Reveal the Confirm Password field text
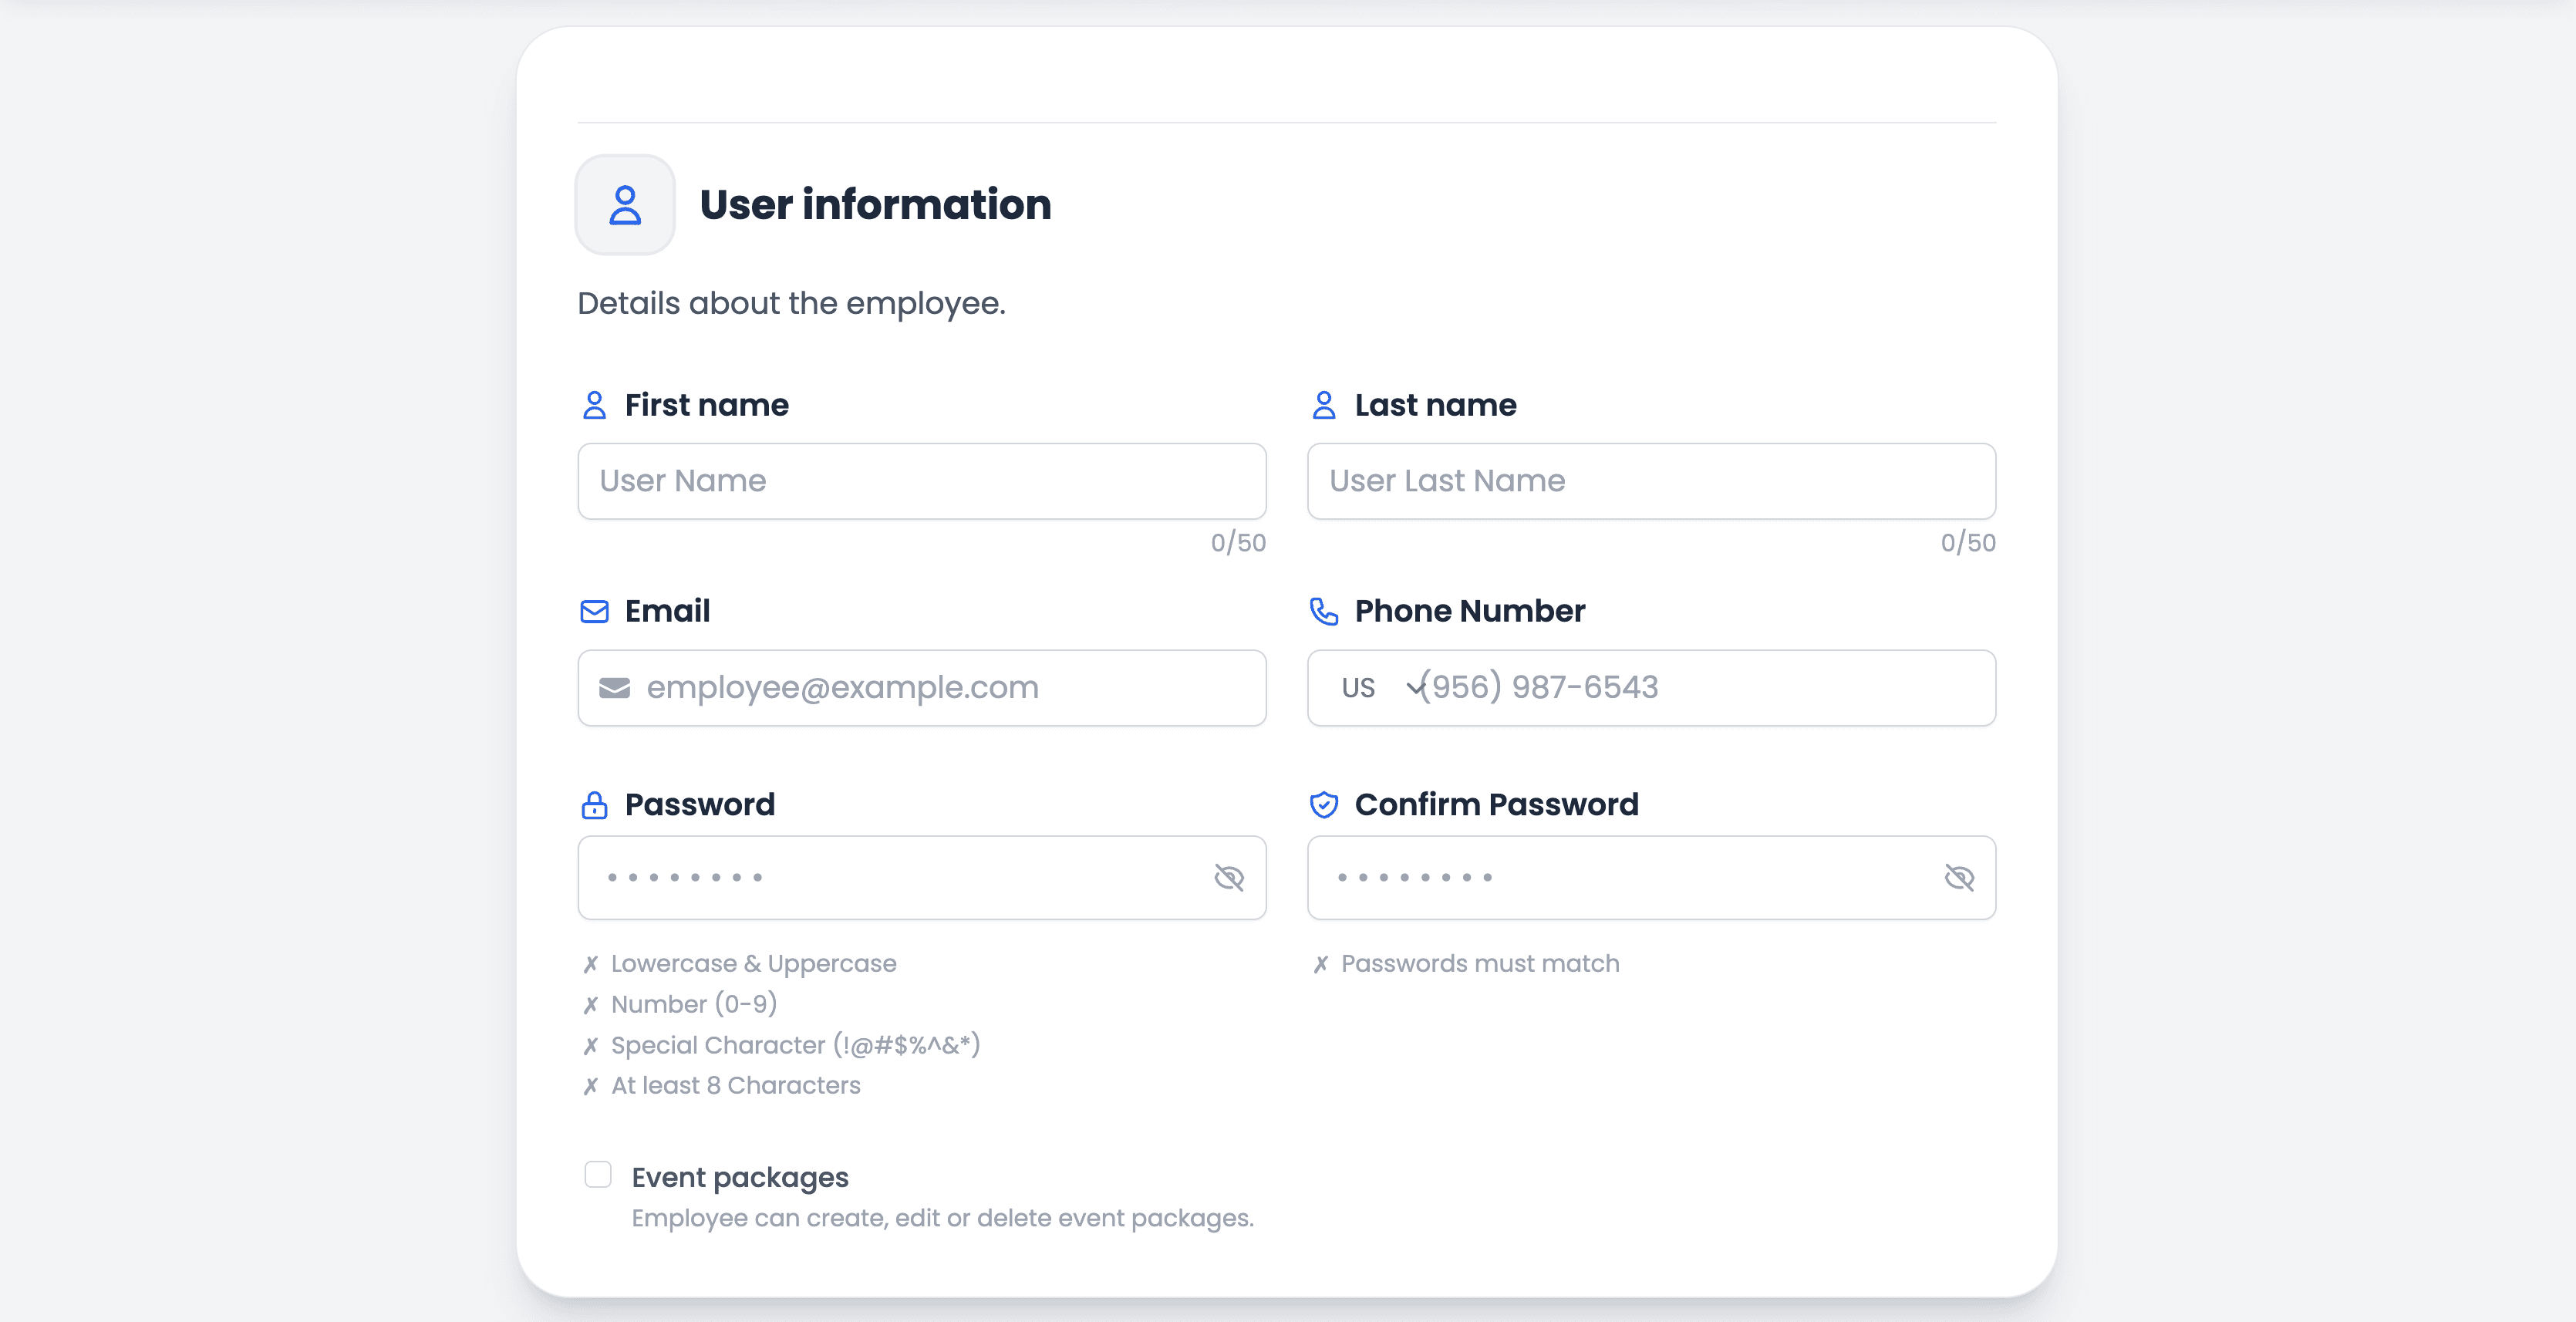 coord(1959,878)
